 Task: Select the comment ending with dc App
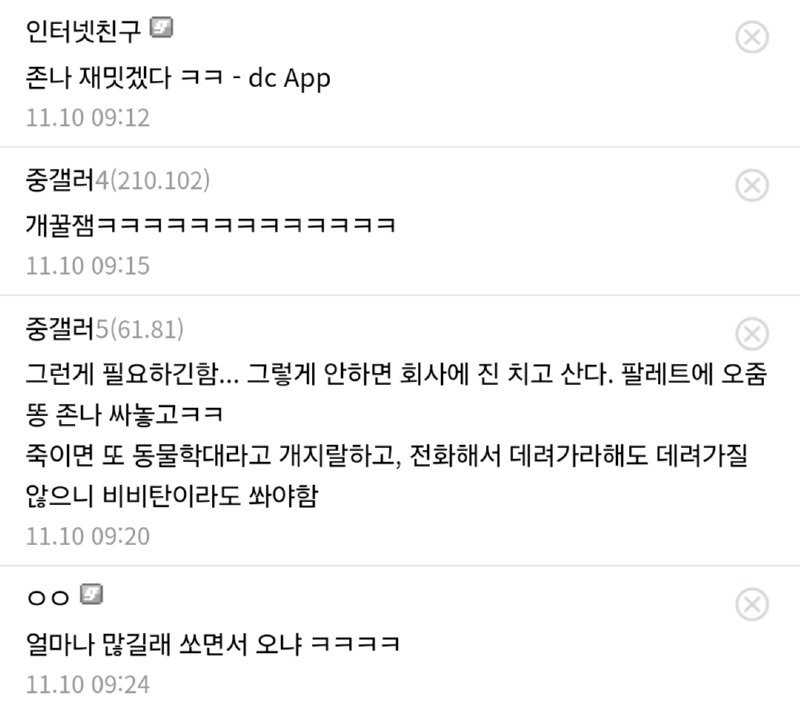click(x=178, y=78)
